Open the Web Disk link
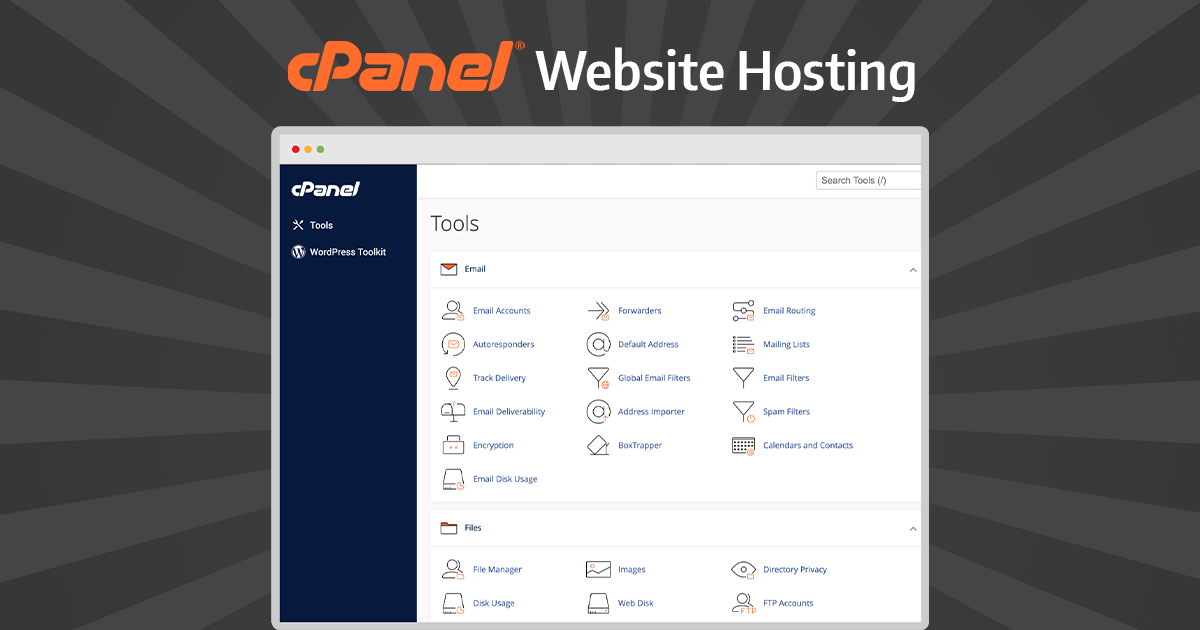 (635, 604)
